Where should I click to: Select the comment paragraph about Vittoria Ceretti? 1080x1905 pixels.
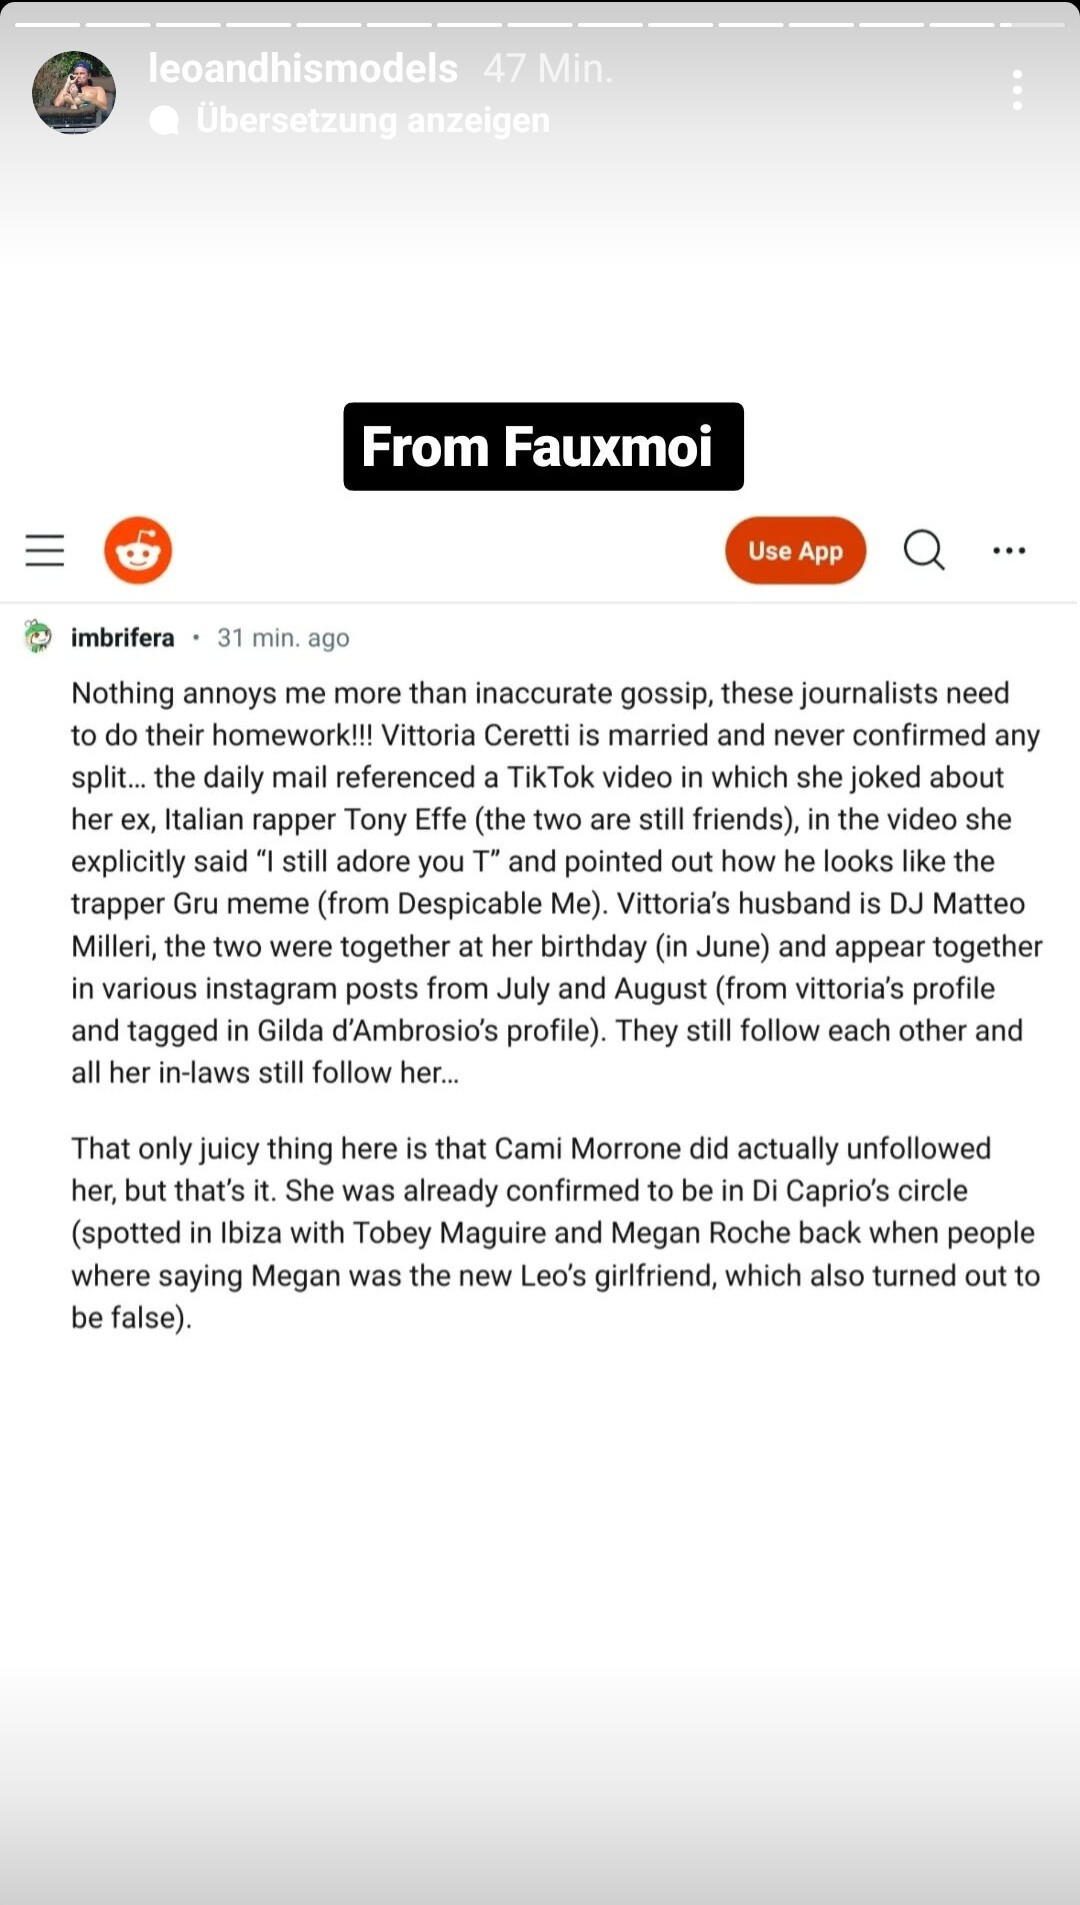point(555,882)
